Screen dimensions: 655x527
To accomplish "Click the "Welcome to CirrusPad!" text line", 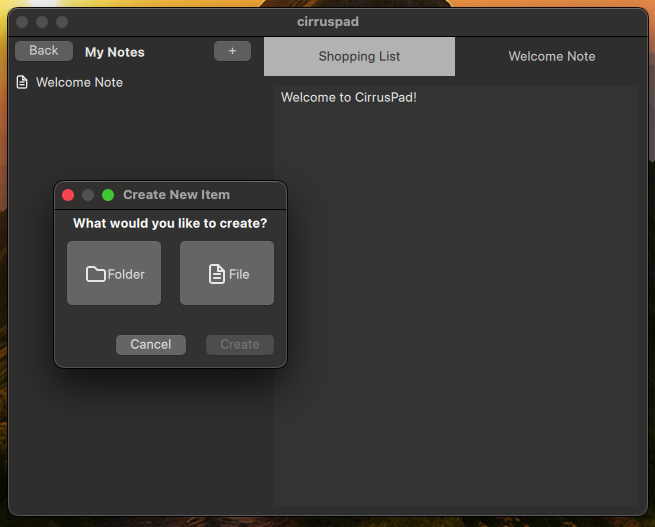I will tap(349, 97).
